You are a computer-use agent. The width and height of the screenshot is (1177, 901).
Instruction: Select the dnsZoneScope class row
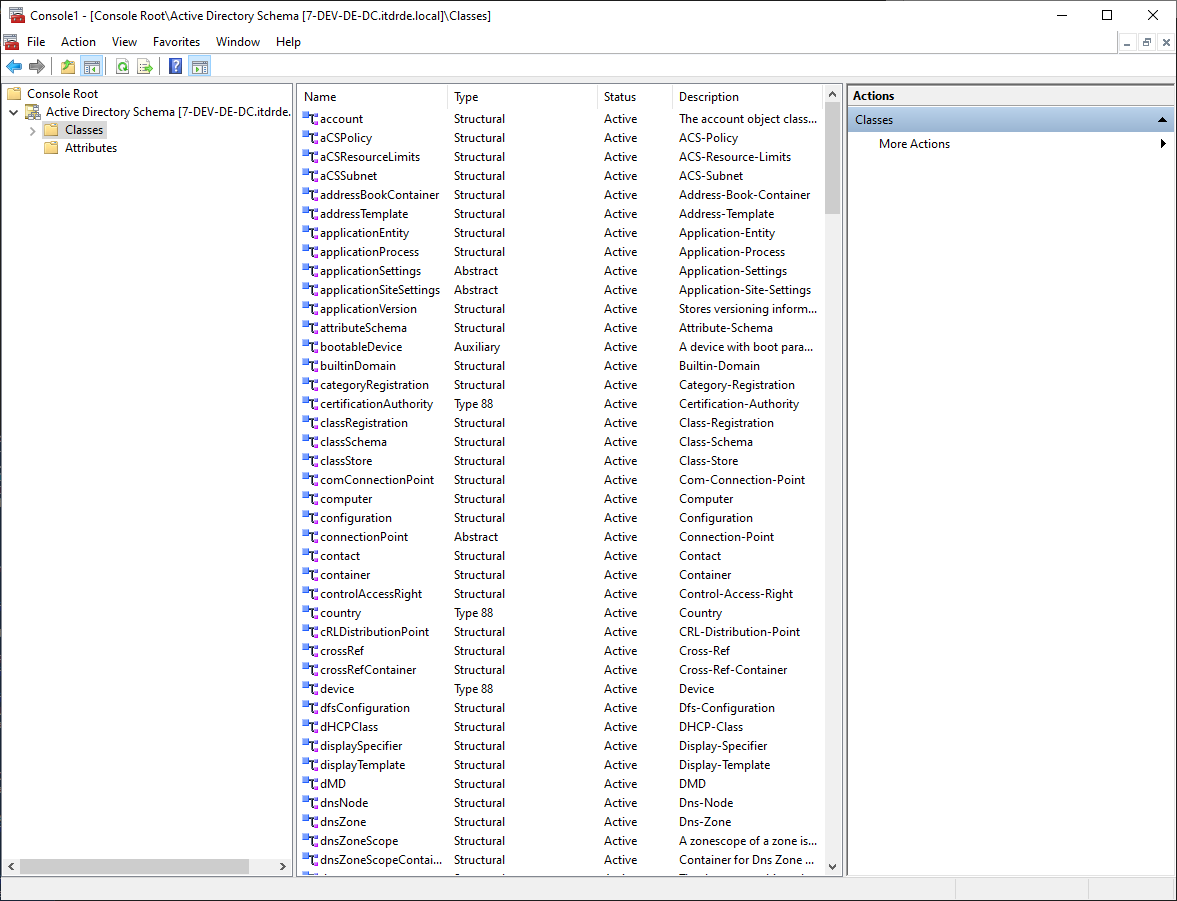click(x=561, y=841)
